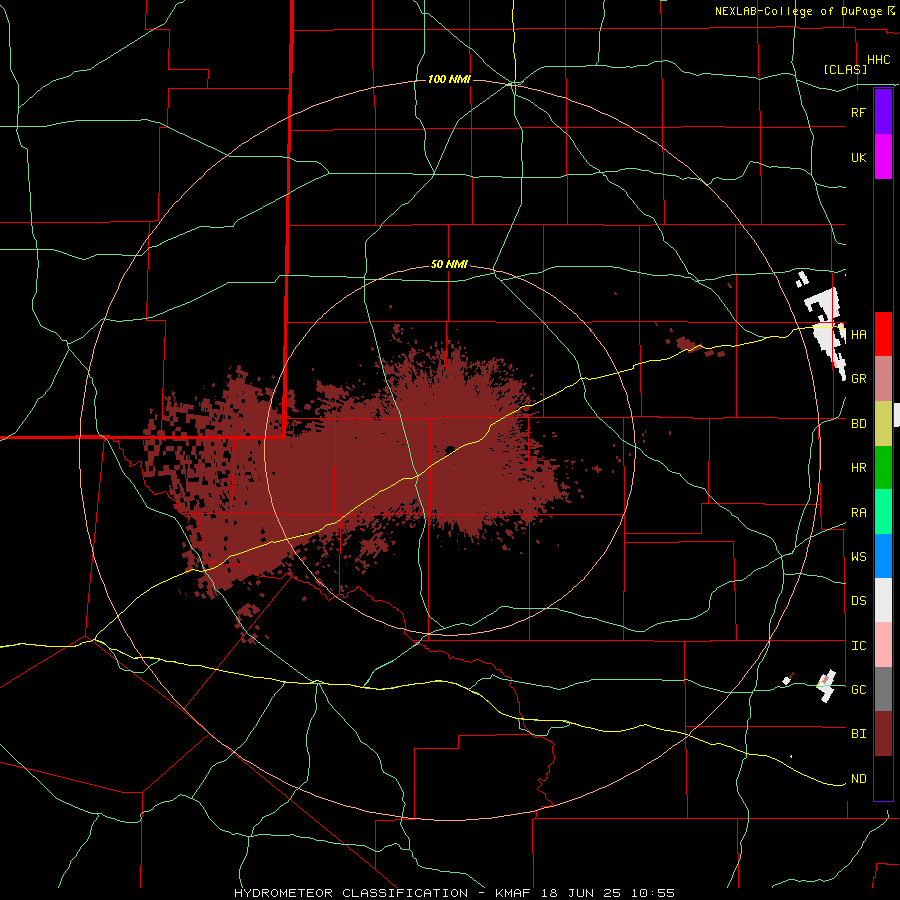
Task: Click the white DS legend swatch
Action: [x=883, y=600]
